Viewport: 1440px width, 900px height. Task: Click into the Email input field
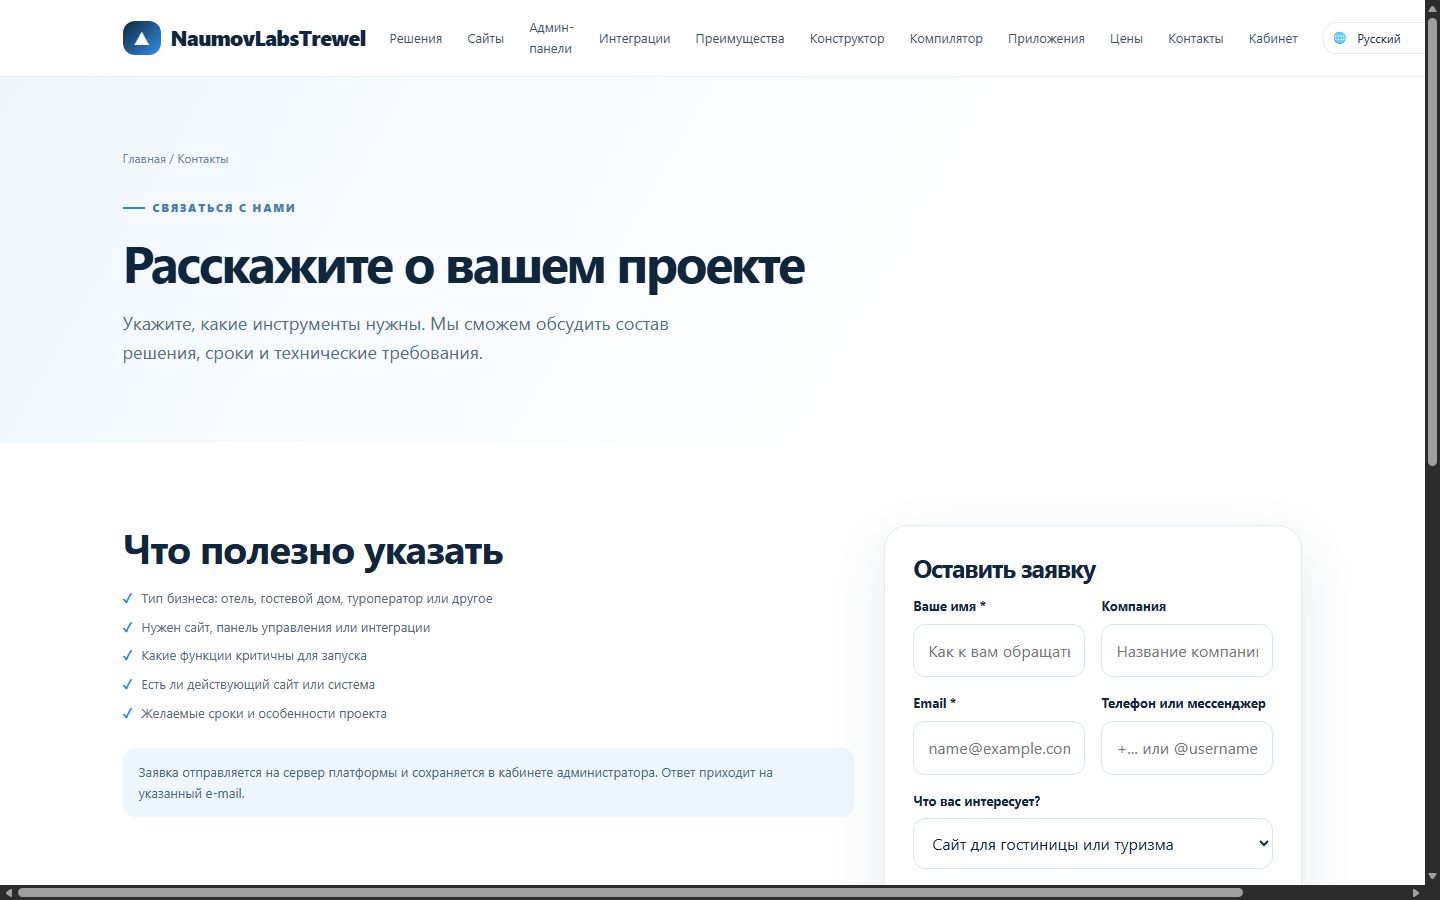tap(999, 748)
